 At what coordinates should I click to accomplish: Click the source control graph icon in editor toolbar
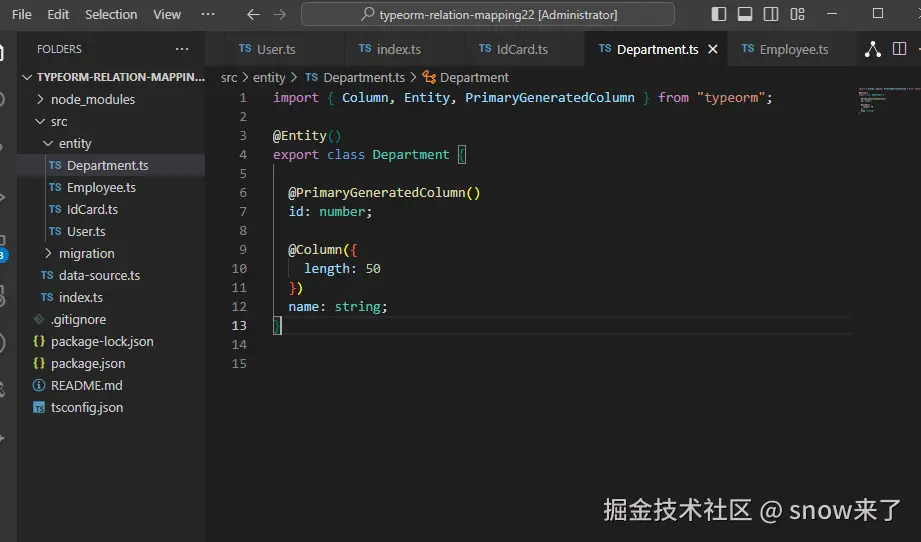[873, 49]
